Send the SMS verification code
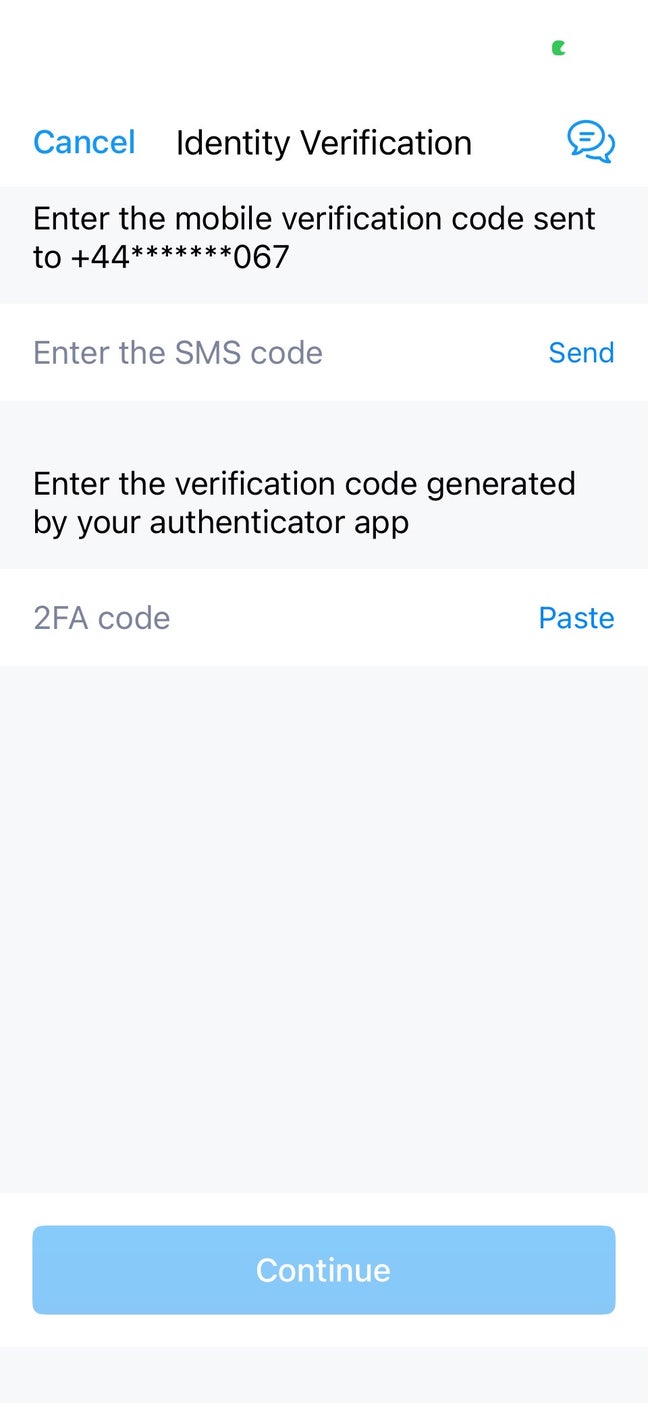The width and height of the screenshot is (648, 1403). (581, 352)
